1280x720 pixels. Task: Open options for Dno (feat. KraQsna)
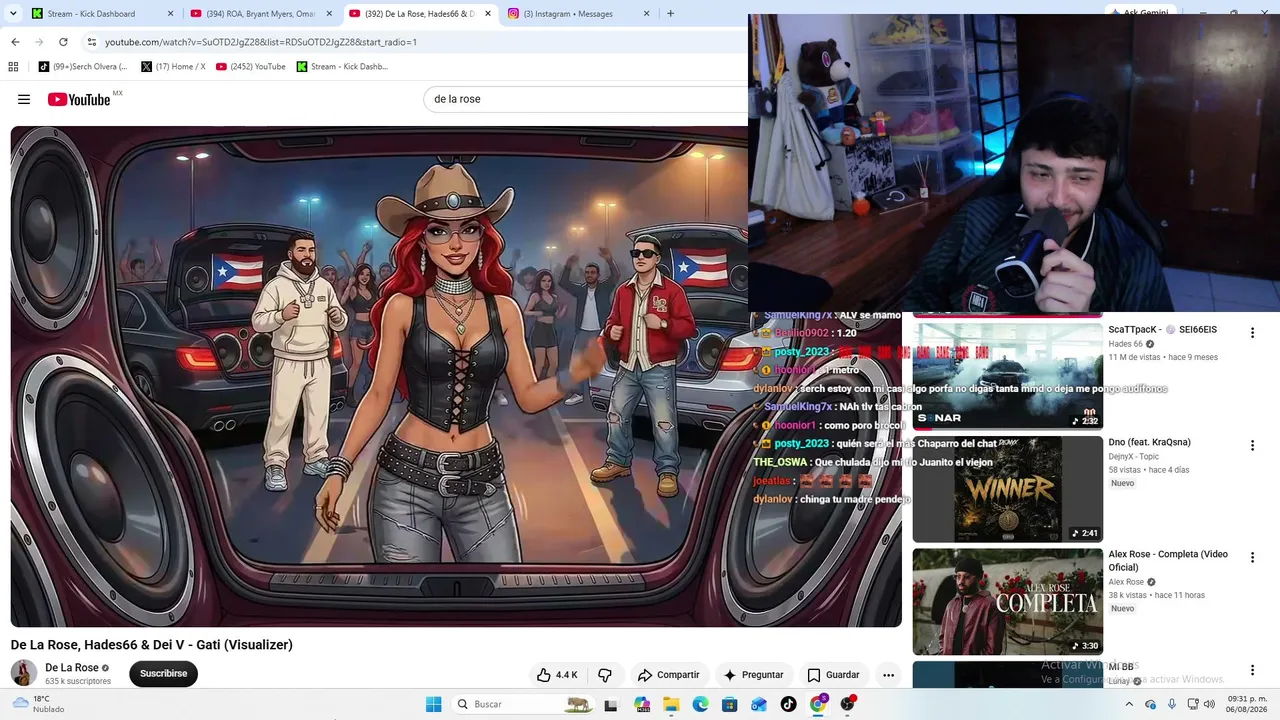coord(1252,446)
